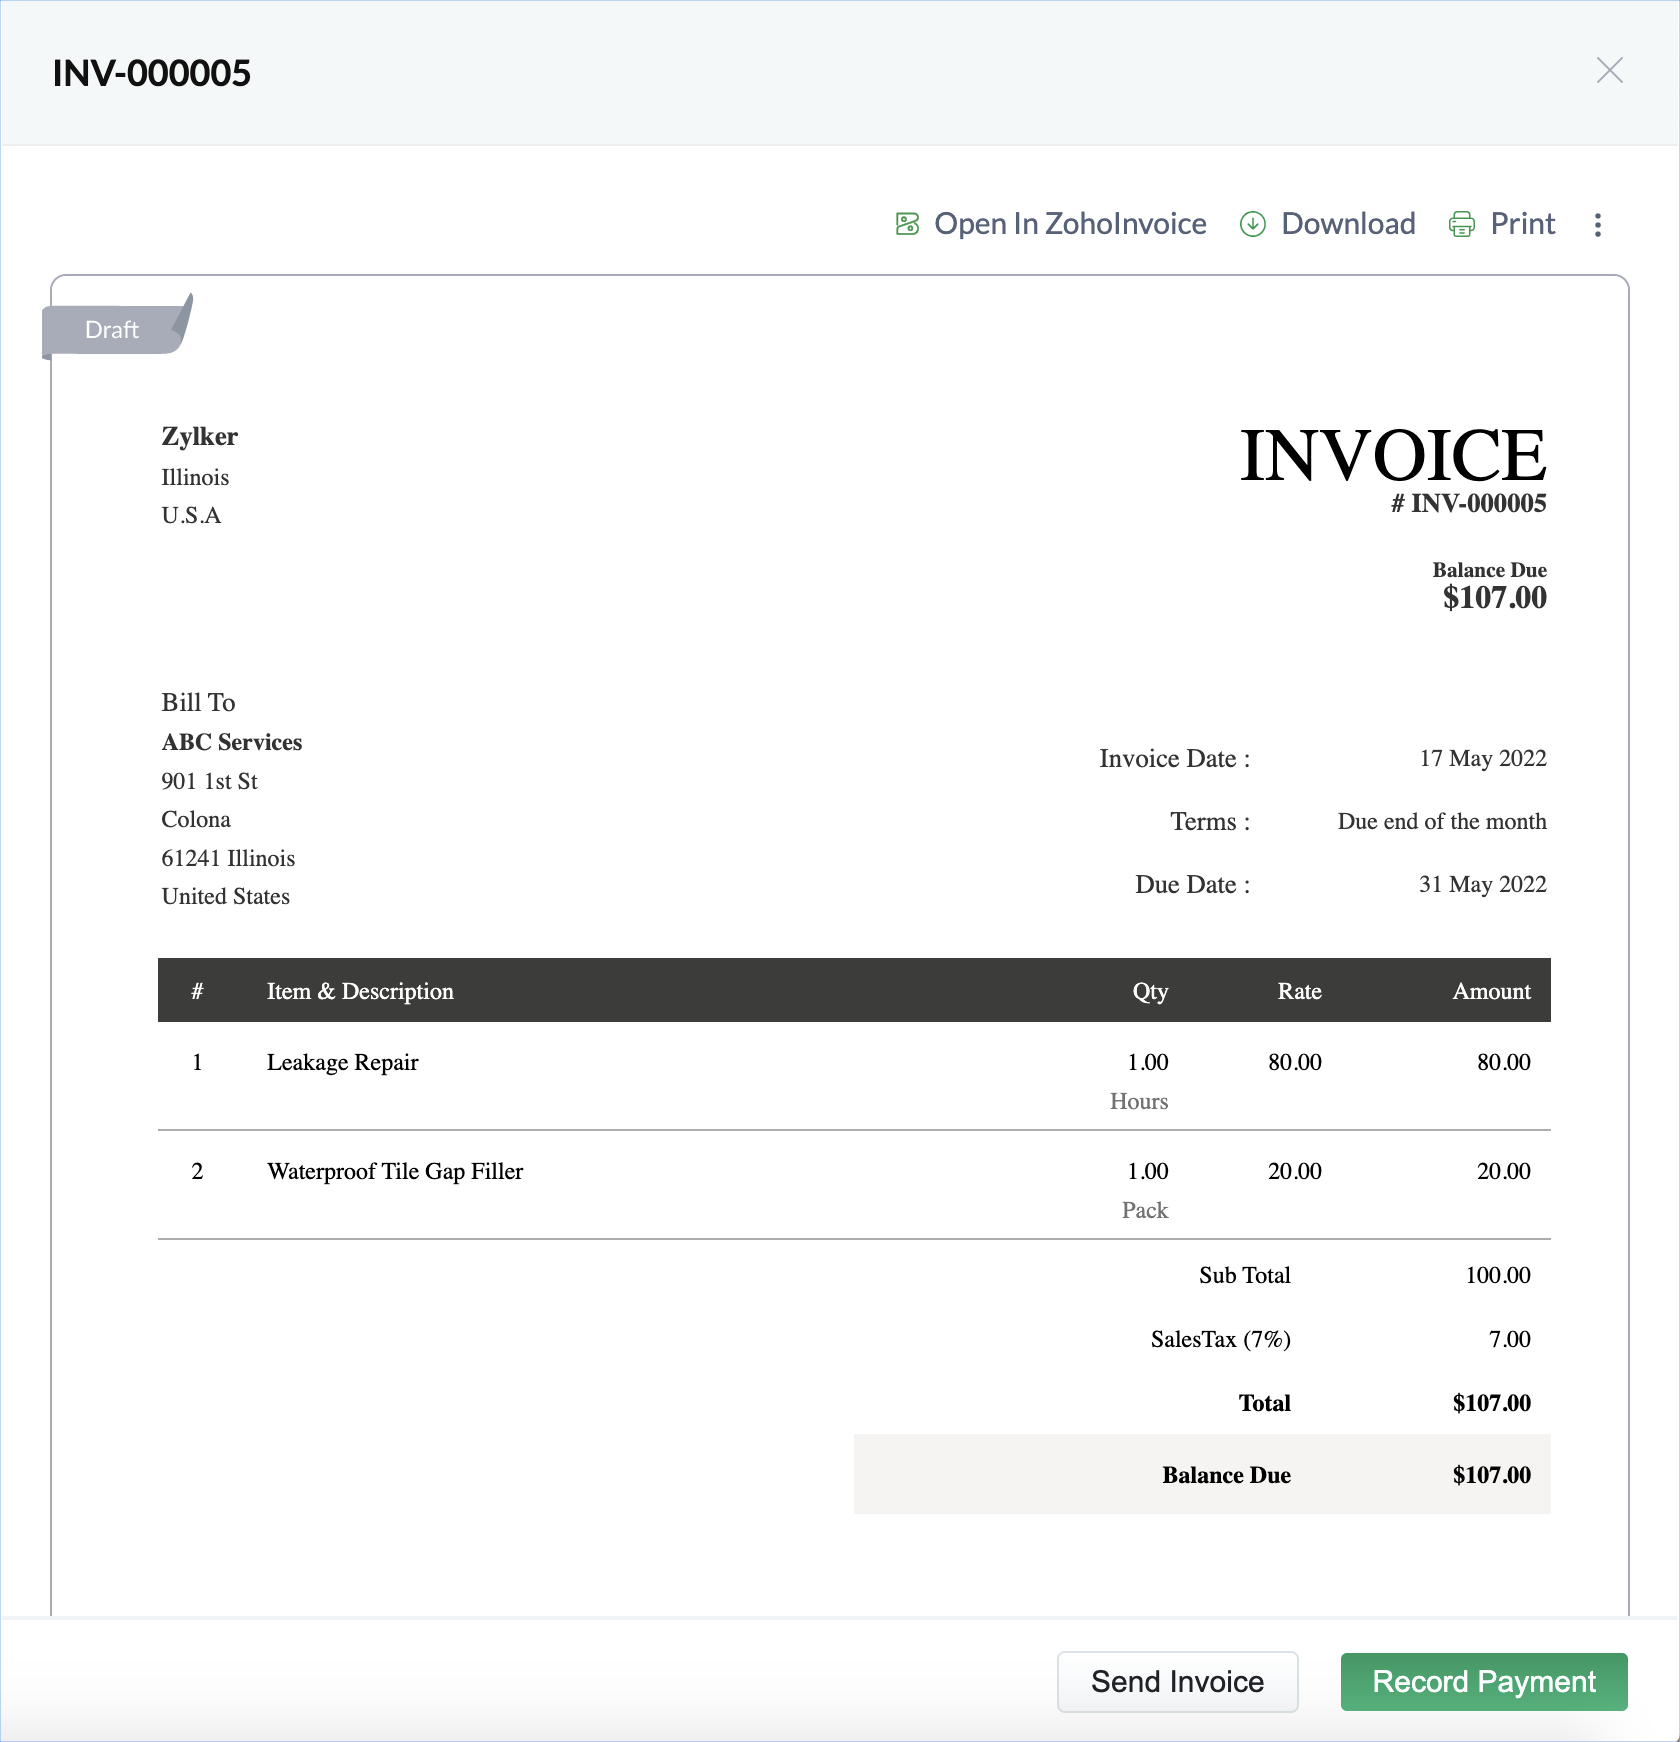Click the printer icon
The width and height of the screenshot is (1680, 1742).
(x=1461, y=224)
